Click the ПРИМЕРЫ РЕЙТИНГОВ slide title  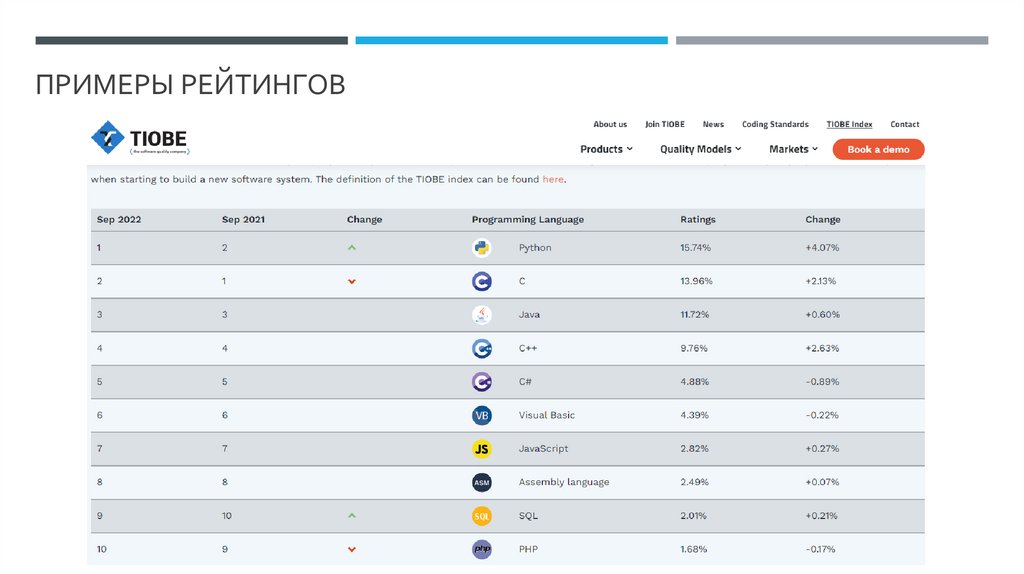point(190,84)
